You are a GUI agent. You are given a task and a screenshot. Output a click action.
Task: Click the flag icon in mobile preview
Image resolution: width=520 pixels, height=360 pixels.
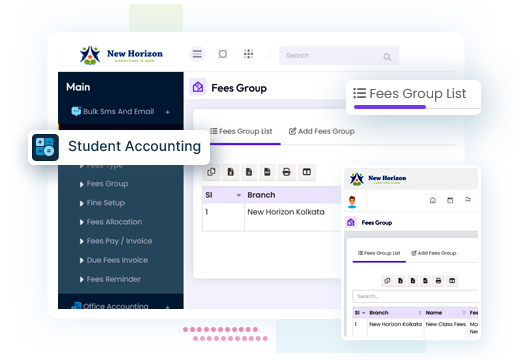tap(468, 200)
